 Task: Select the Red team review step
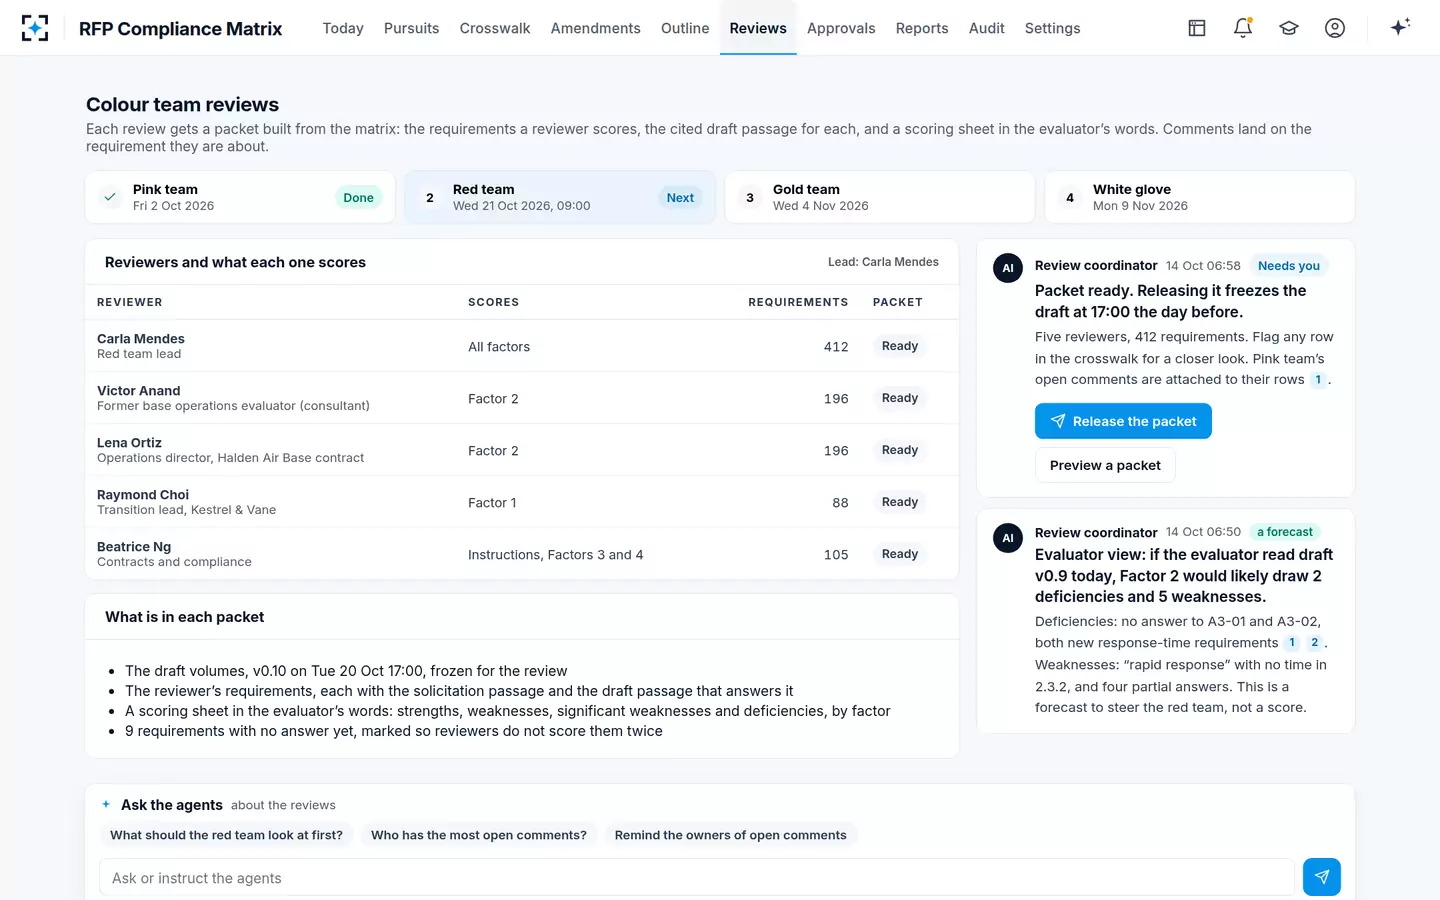[560, 197]
